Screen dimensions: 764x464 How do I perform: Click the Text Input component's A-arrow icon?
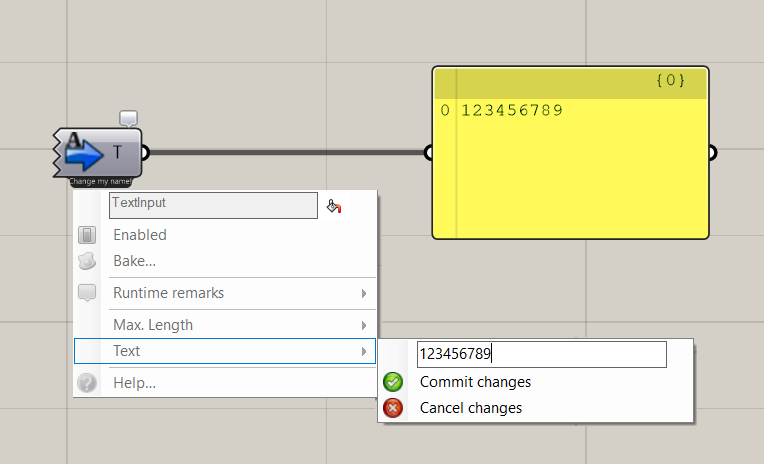[85, 152]
